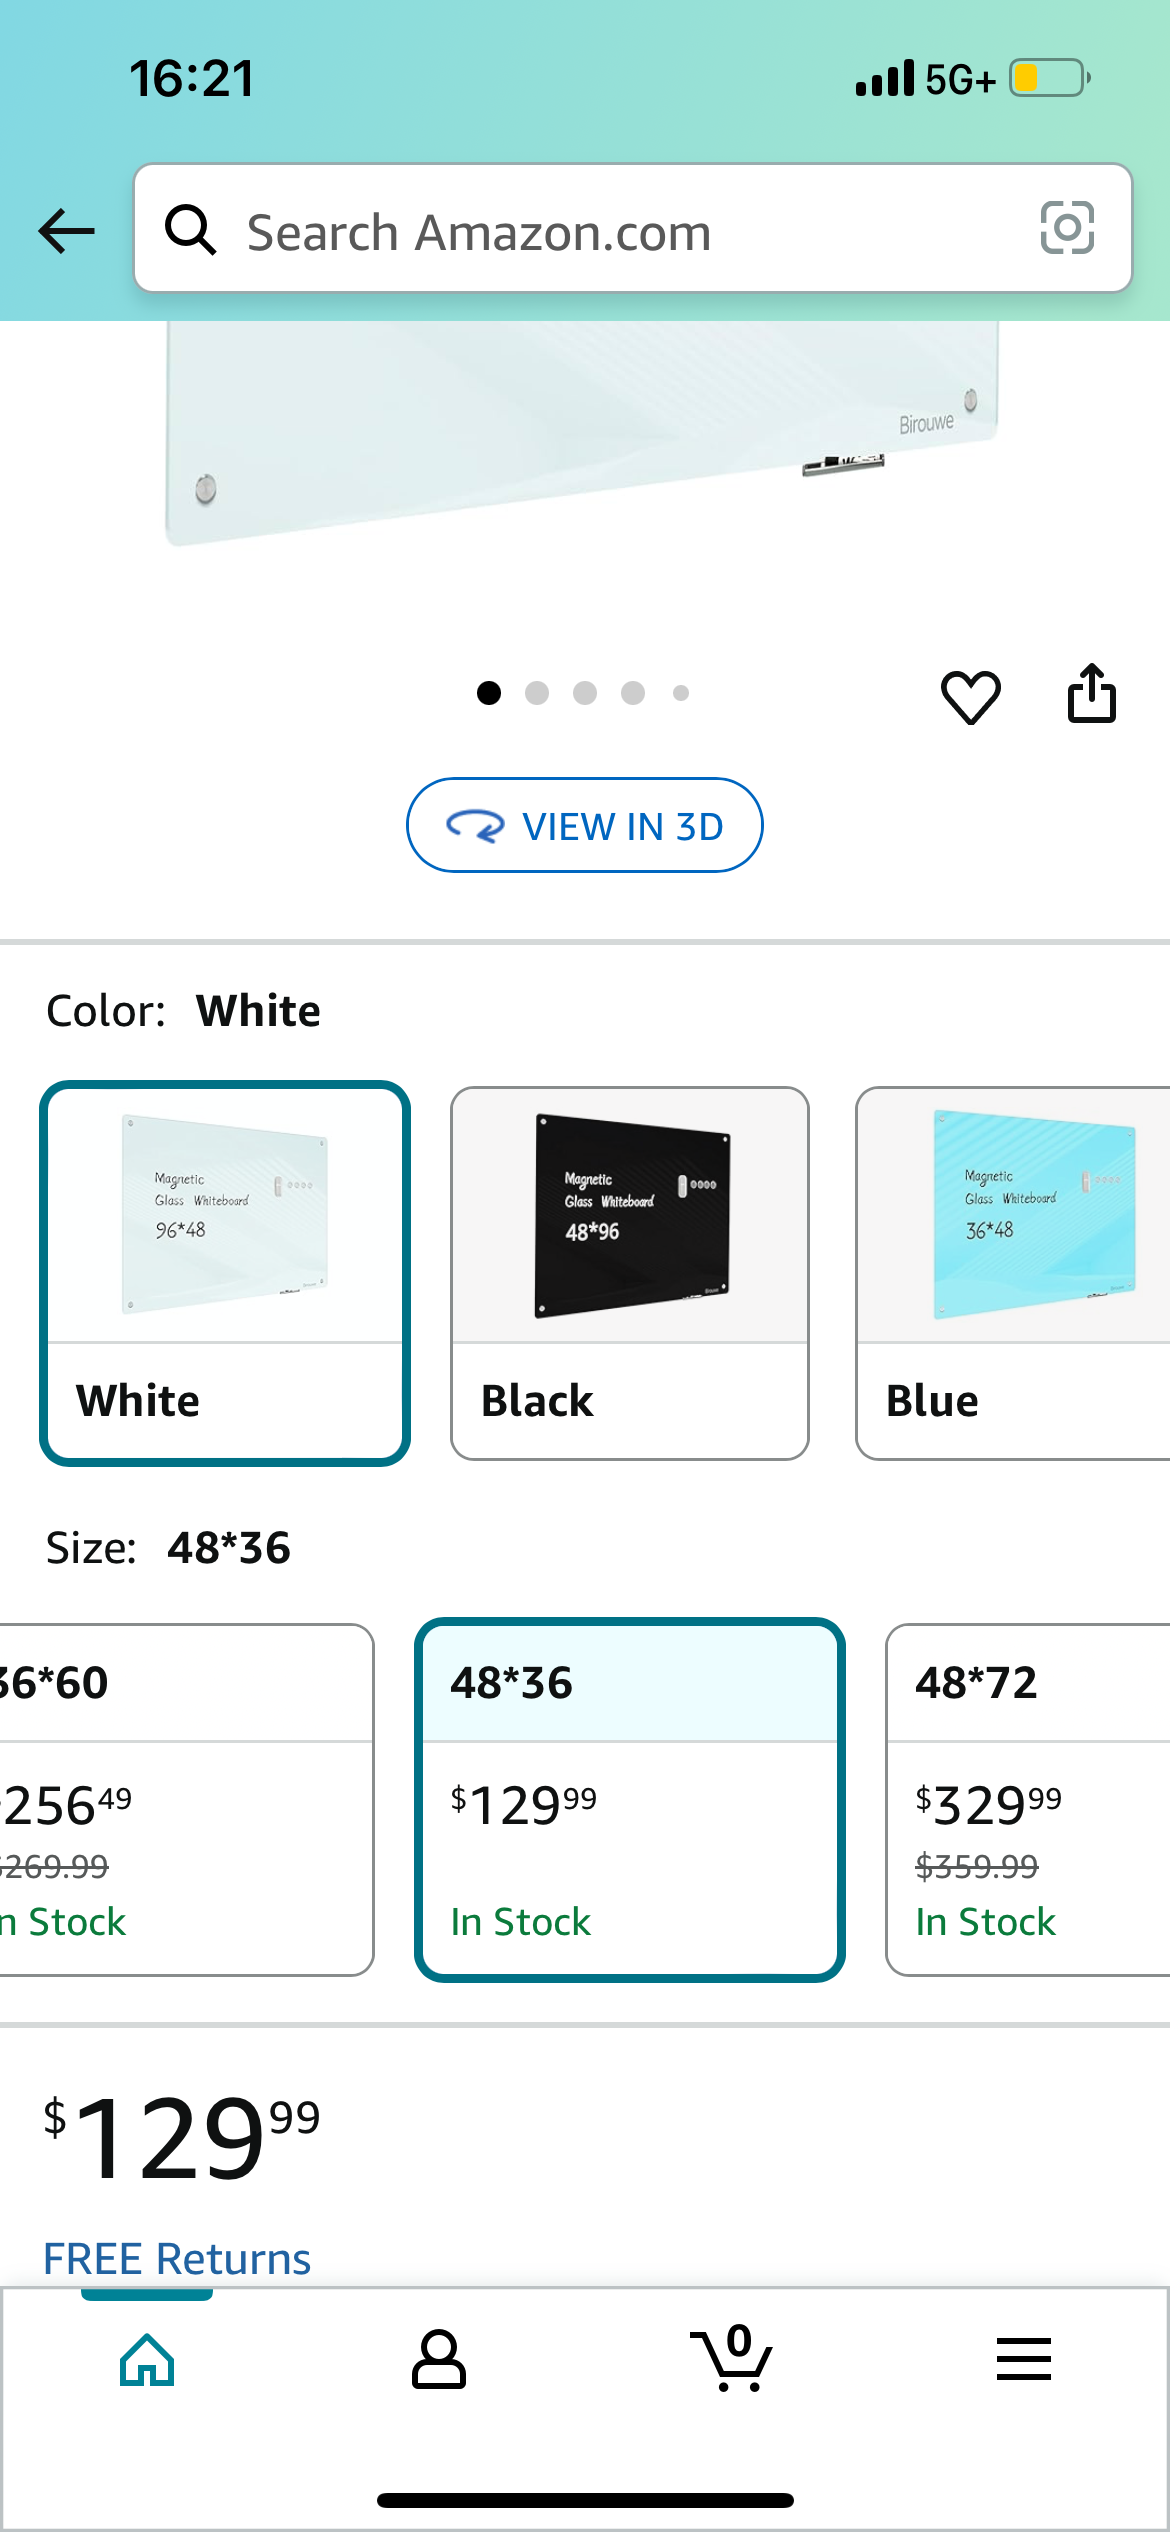Select the Blue color option

tap(1013, 1273)
